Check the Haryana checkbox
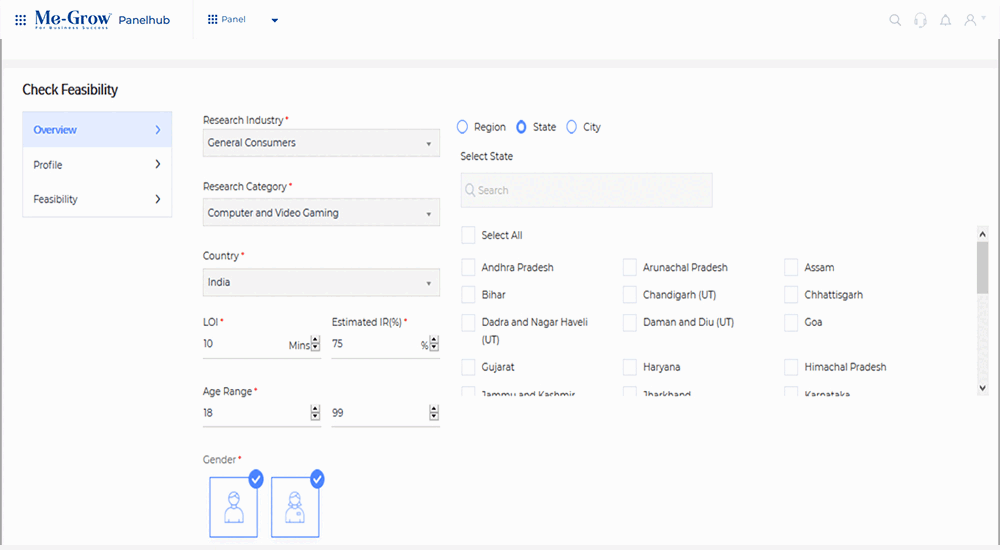Screen dimensions: 1000x550 [629, 367]
